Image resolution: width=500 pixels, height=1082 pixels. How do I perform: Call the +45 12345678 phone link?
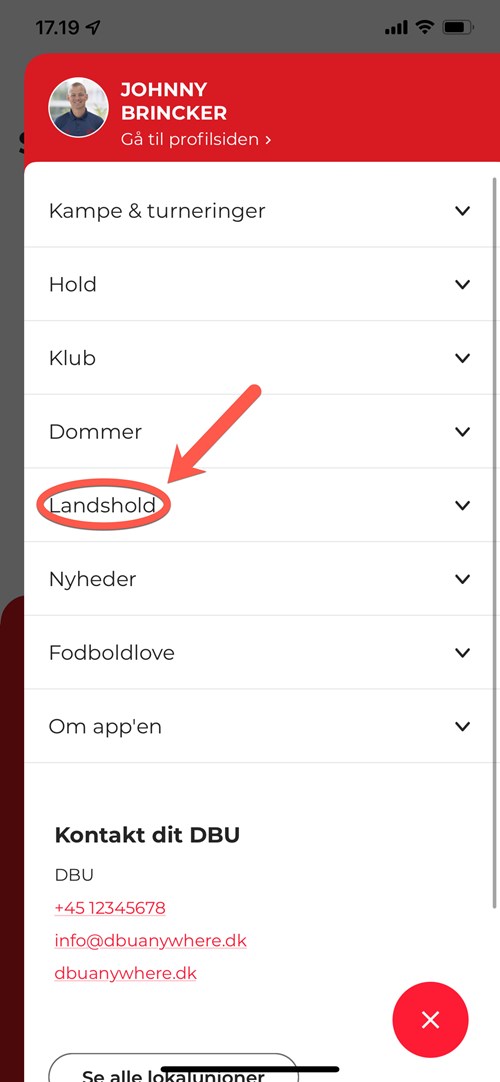tap(110, 907)
